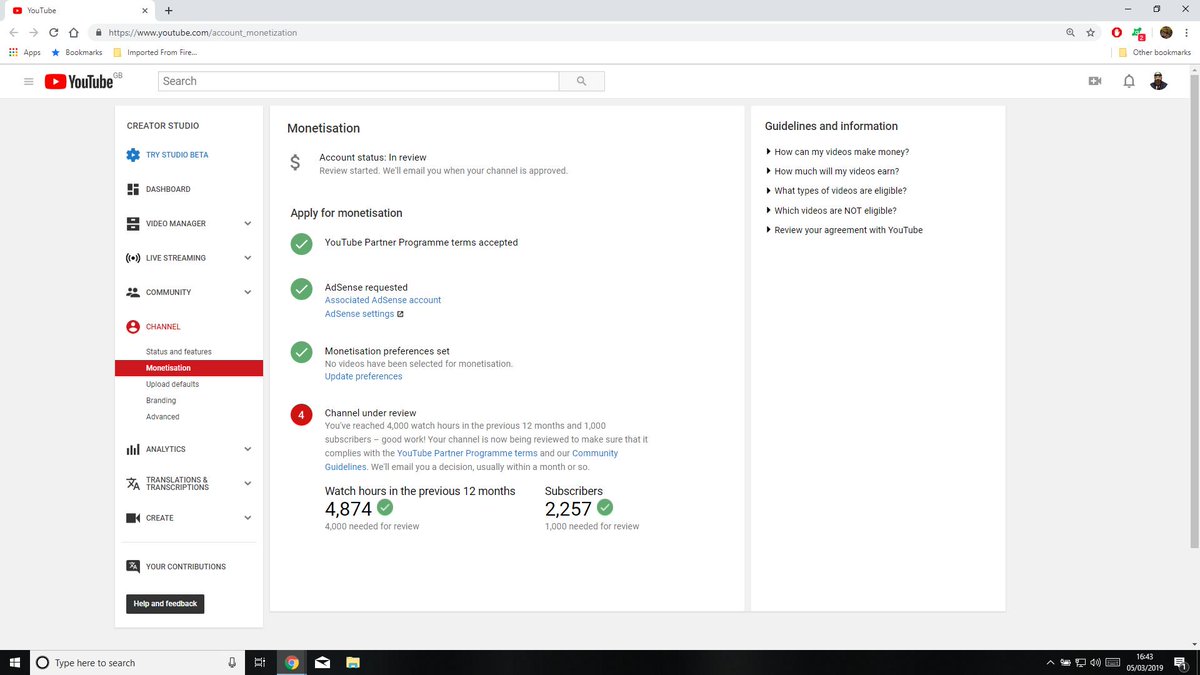Open the YouTube Partner Programme terms link
This screenshot has width=1200, height=675.
467,453
